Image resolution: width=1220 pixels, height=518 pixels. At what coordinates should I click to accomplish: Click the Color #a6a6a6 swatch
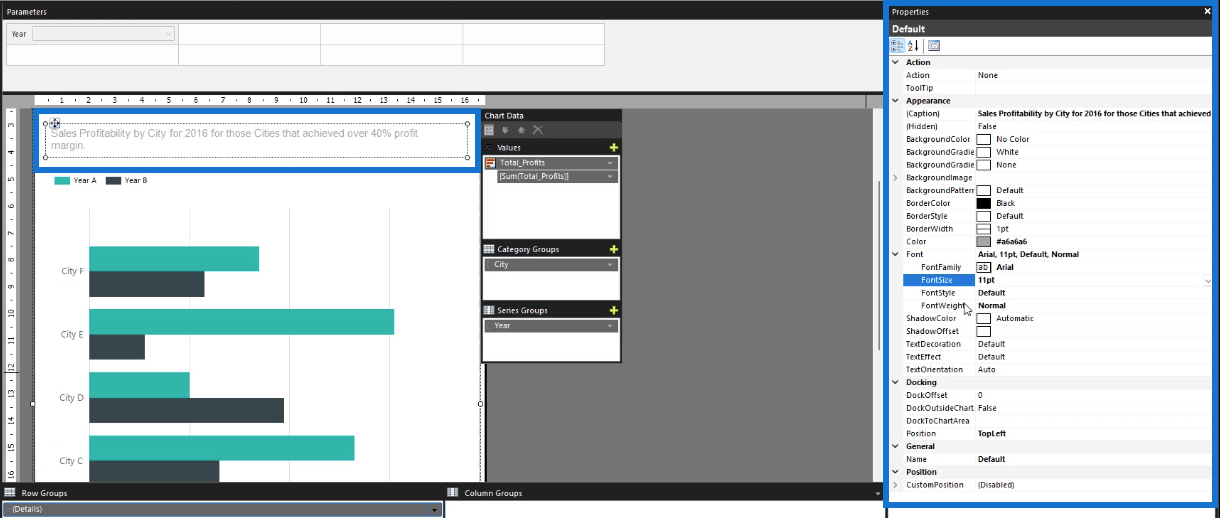[x=983, y=242]
